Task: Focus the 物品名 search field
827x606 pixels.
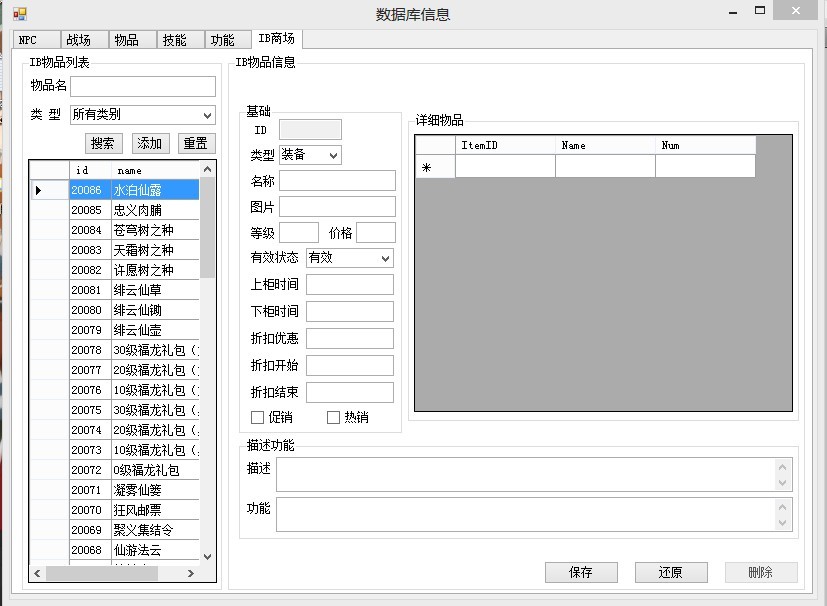Action: [143, 86]
